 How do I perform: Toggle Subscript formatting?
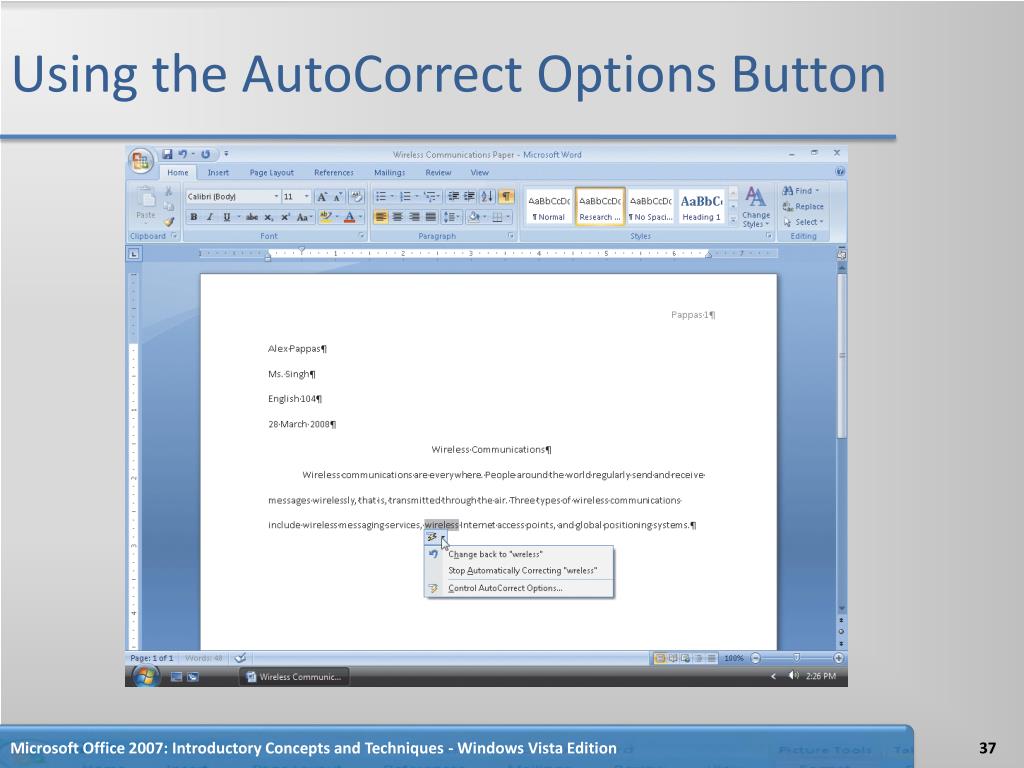point(268,217)
